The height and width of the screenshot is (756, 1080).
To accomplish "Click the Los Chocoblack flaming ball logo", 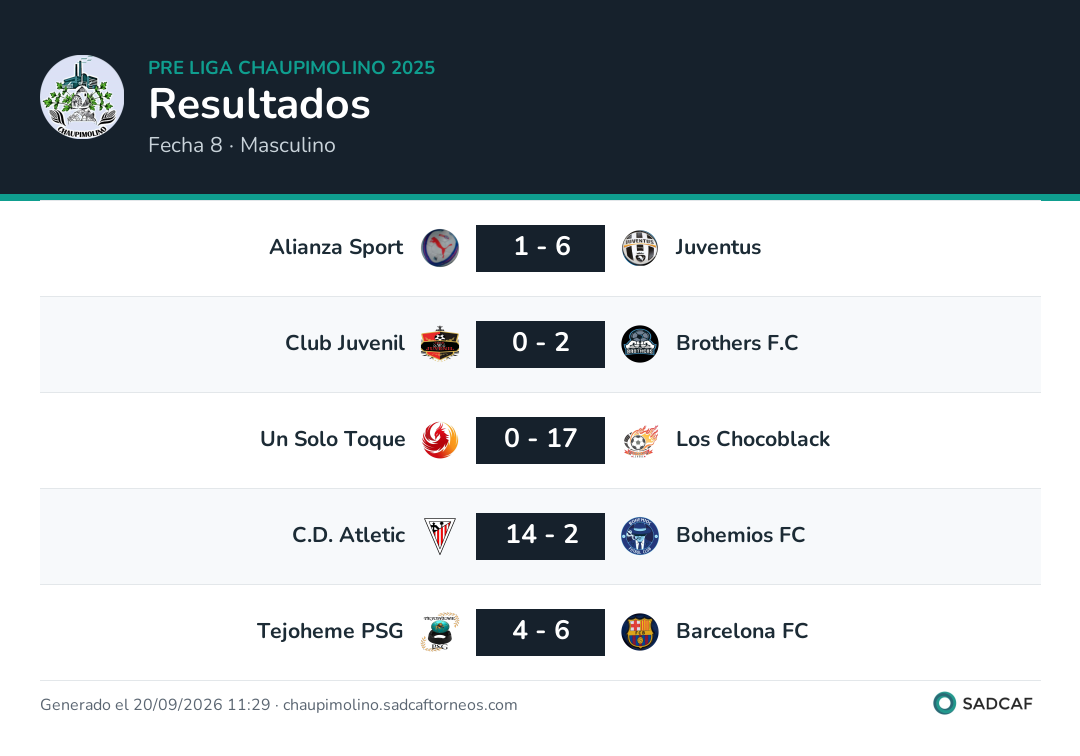I will (640, 440).
